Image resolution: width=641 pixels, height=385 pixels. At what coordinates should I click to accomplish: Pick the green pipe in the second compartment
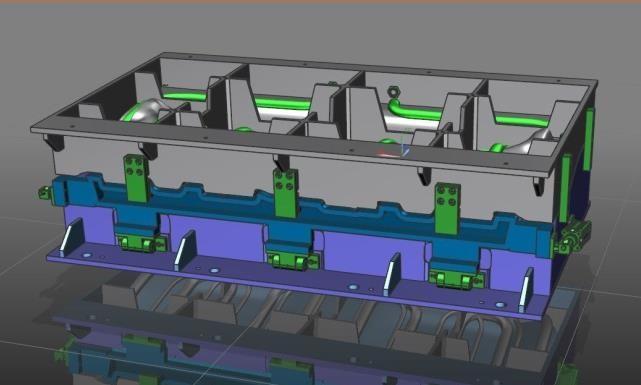[x=282, y=103]
